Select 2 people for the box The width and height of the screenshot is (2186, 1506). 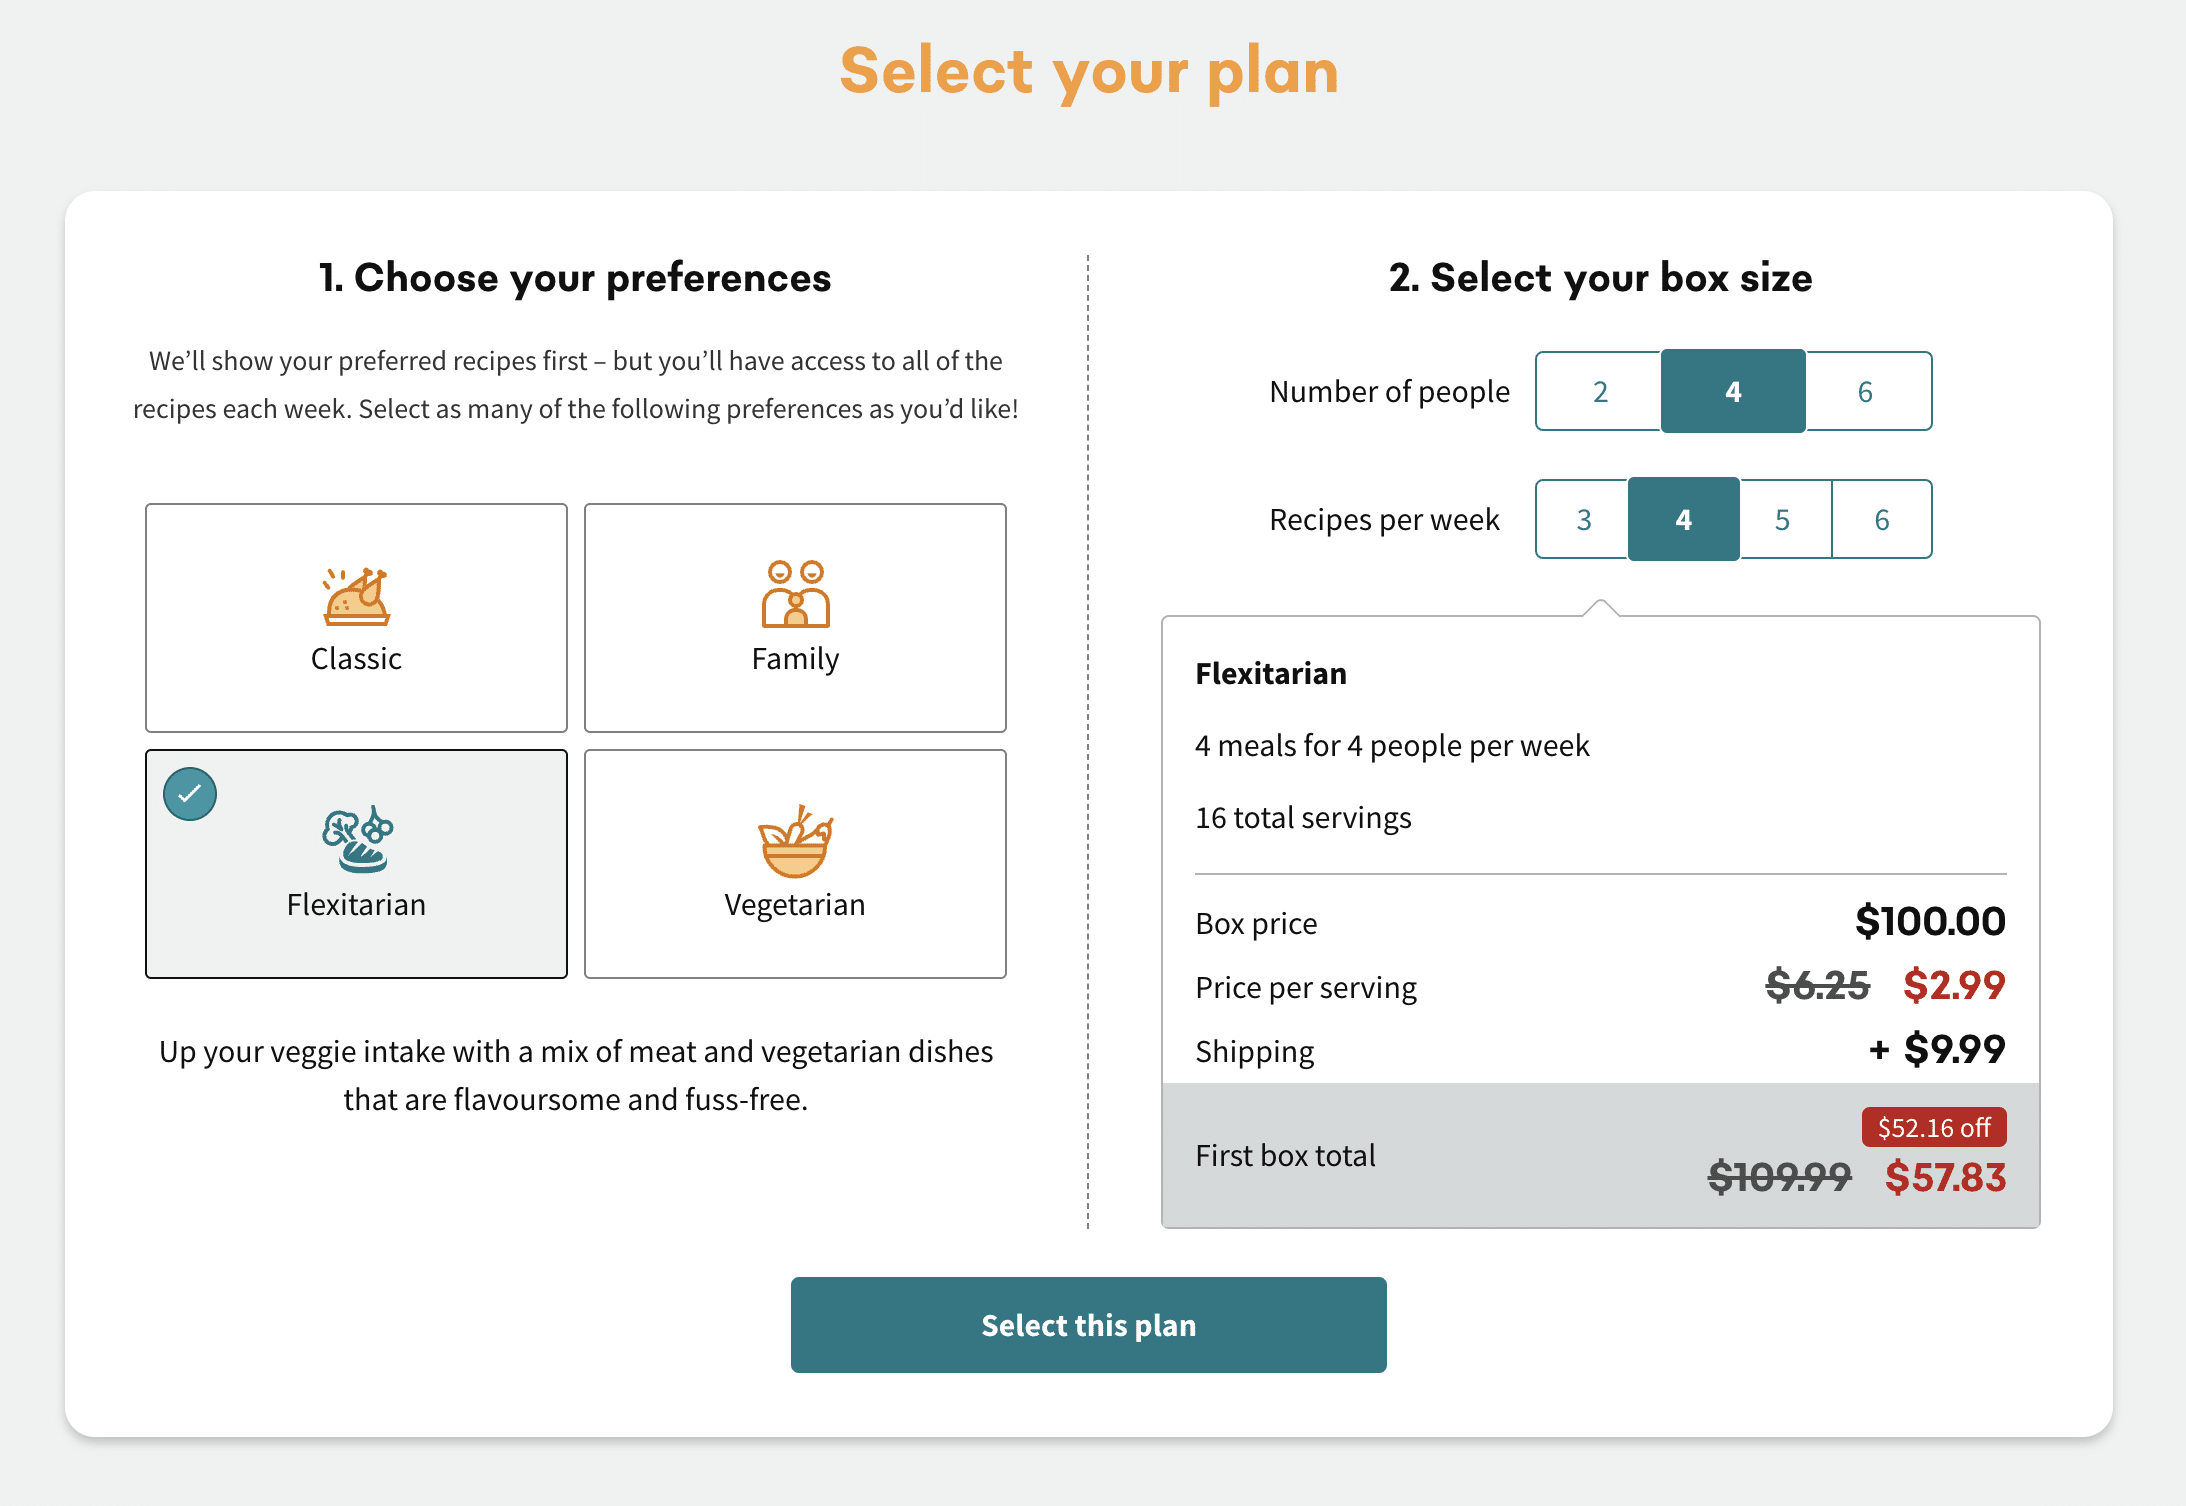1600,391
